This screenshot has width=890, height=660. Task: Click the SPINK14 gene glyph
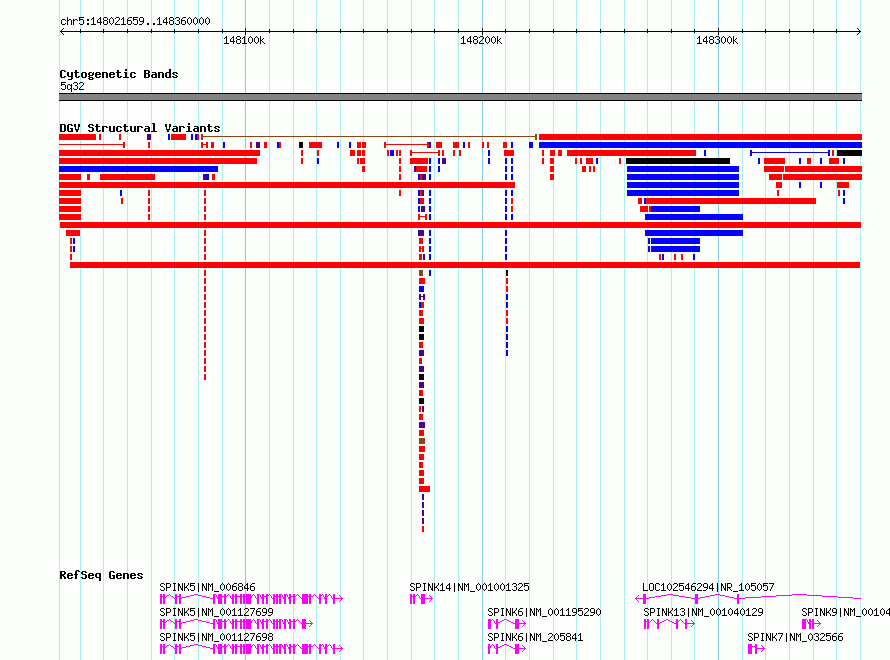421,599
